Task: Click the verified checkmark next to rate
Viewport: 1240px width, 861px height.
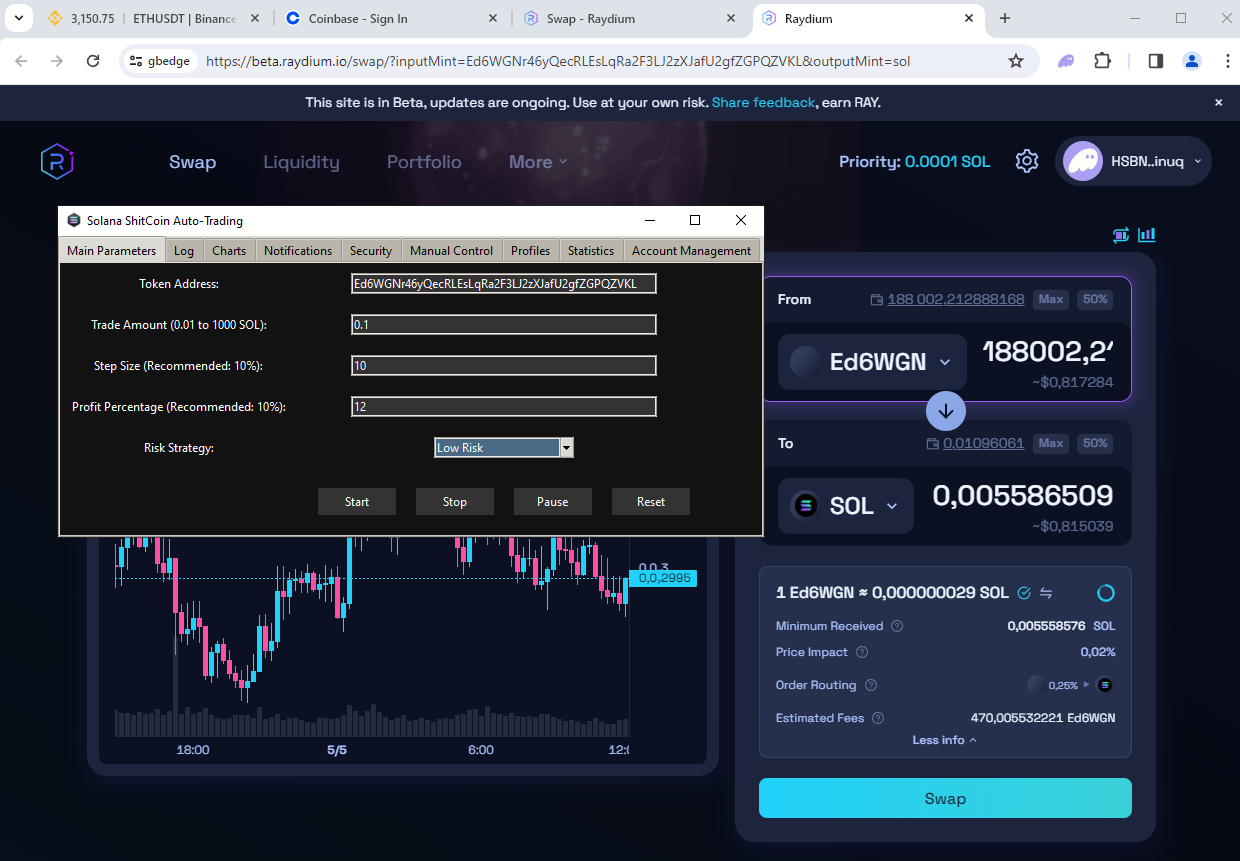Action: click(x=1024, y=593)
